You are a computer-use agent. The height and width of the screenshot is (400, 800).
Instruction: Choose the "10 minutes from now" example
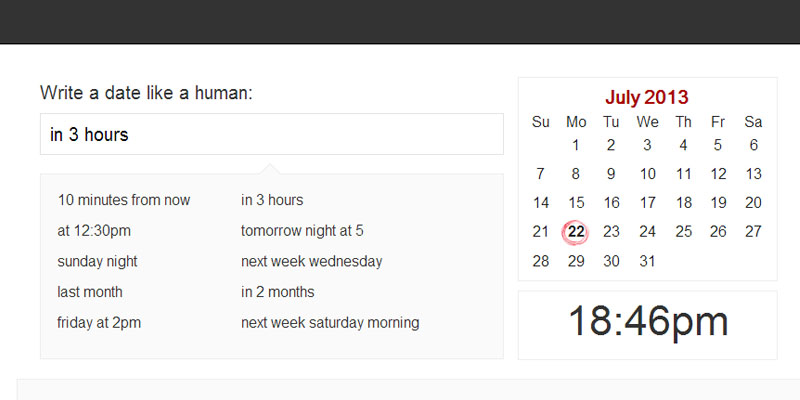[x=124, y=200]
